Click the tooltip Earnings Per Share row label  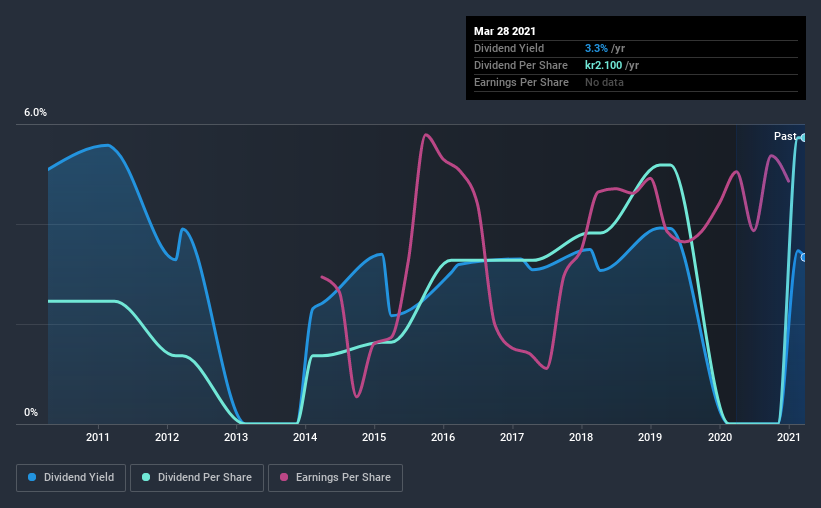[522, 82]
